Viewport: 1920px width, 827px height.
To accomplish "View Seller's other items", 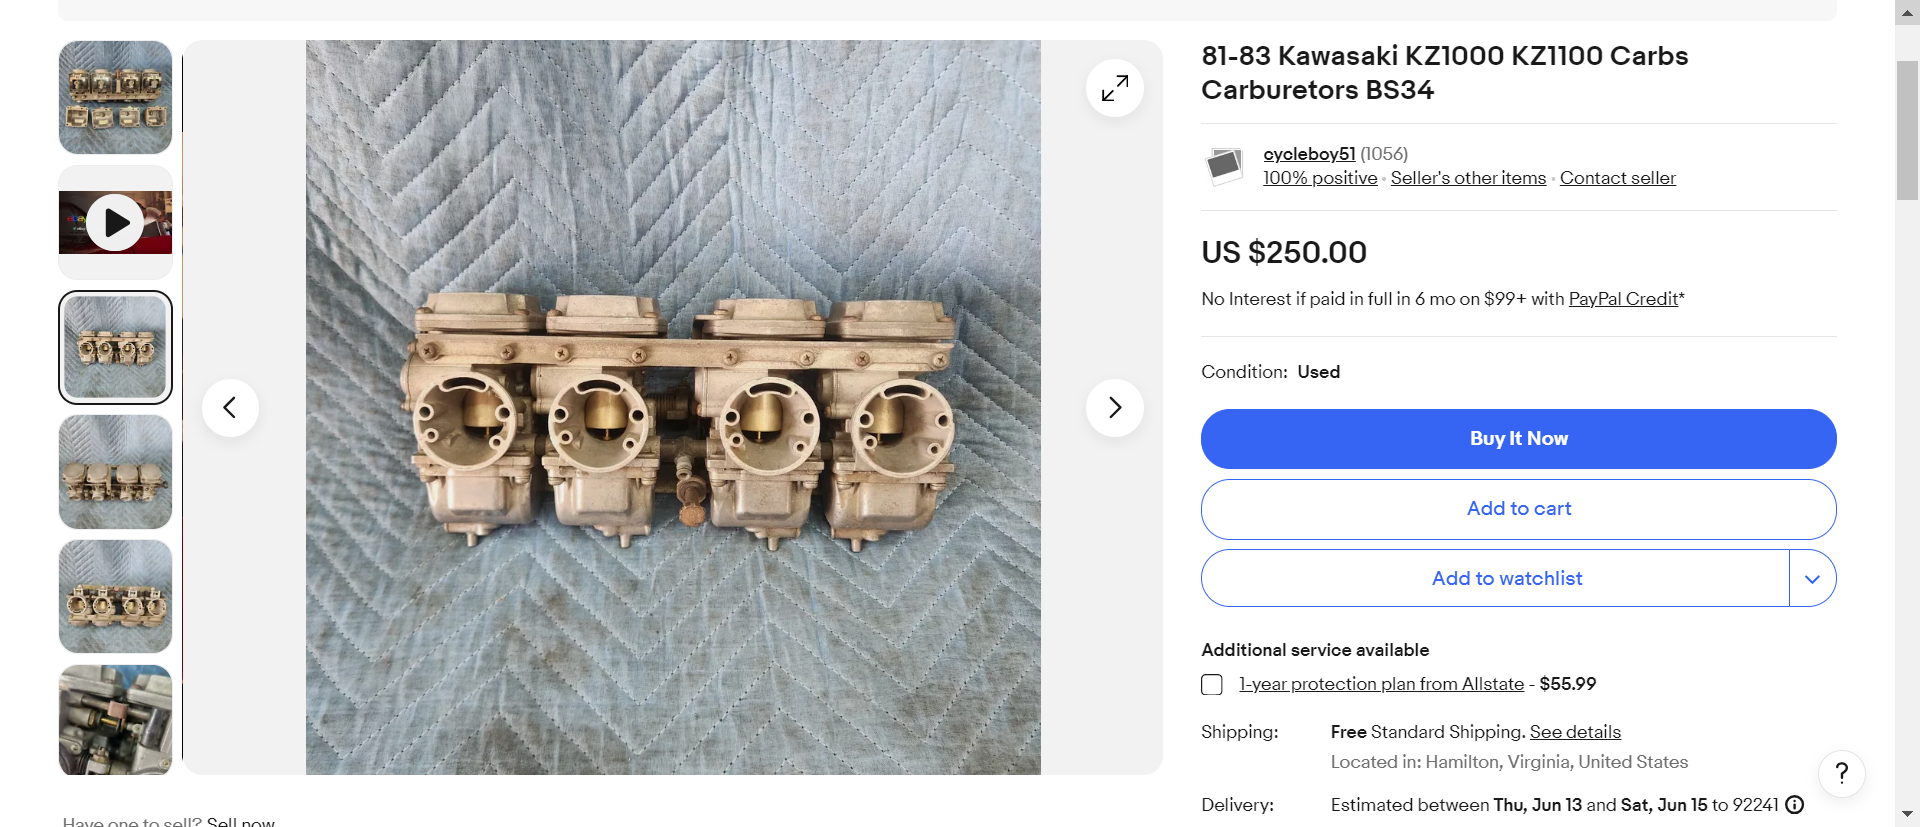I will (x=1468, y=178).
